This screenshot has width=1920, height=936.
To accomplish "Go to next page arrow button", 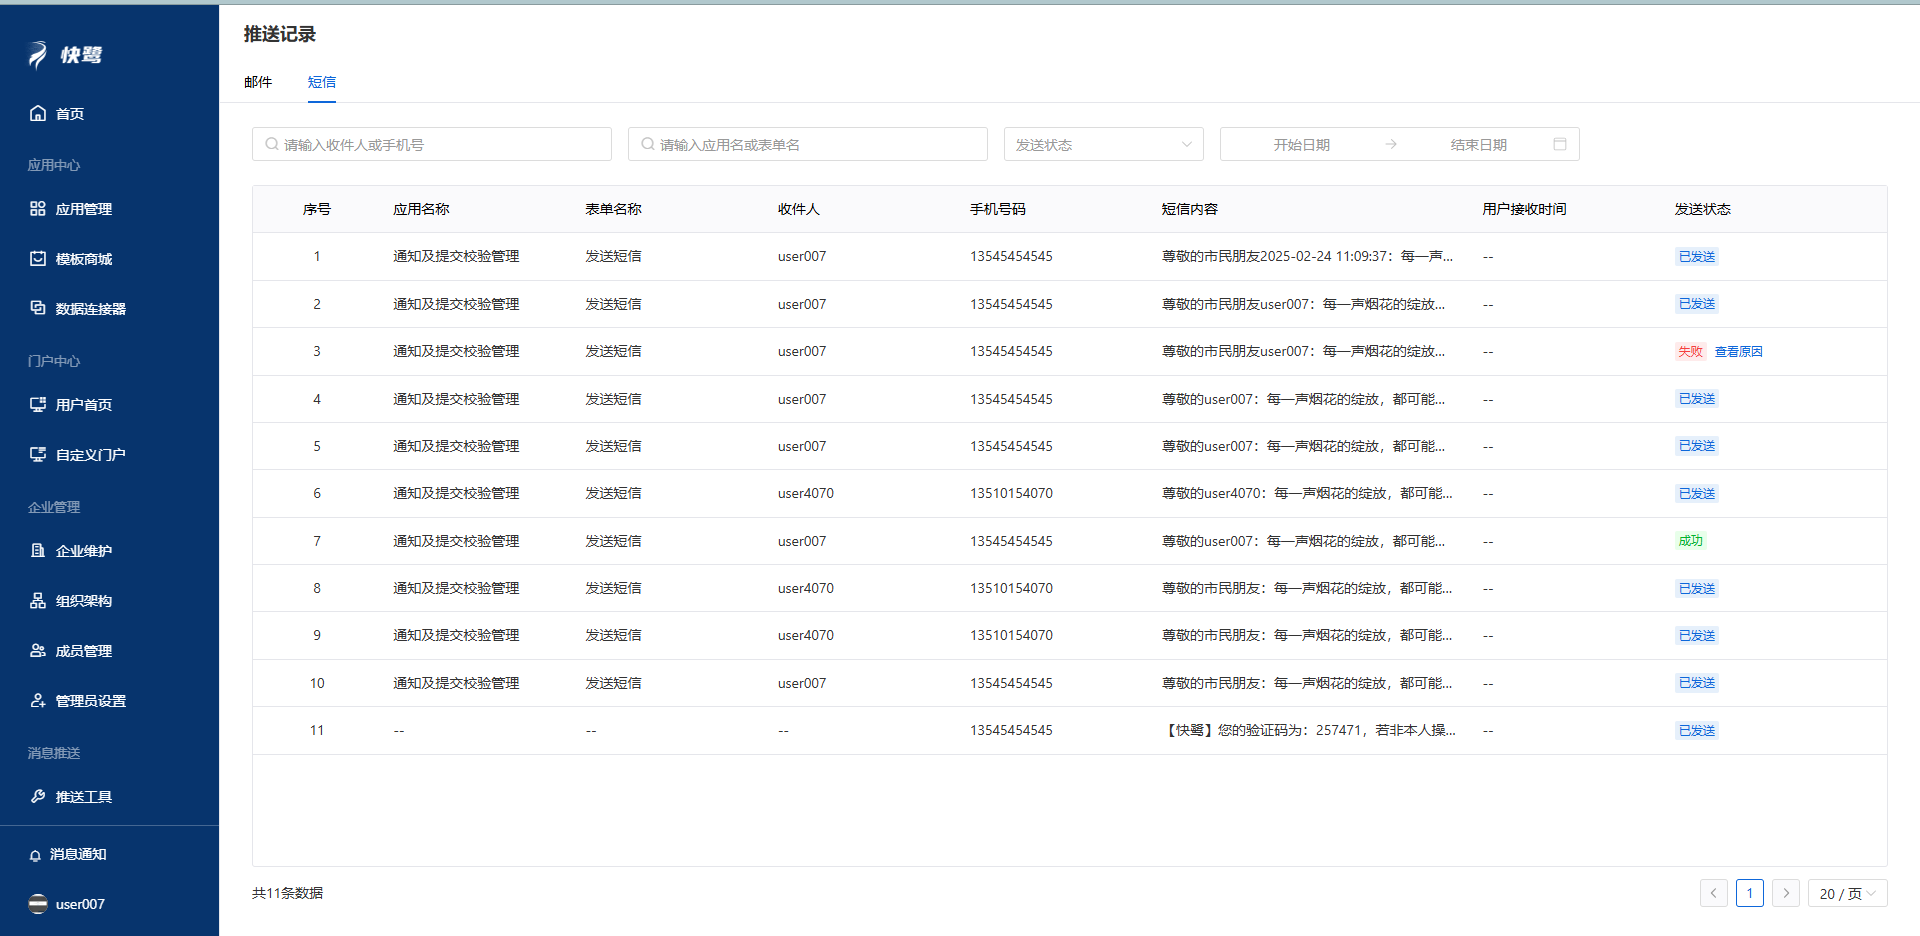I will [x=1785, y=893].
